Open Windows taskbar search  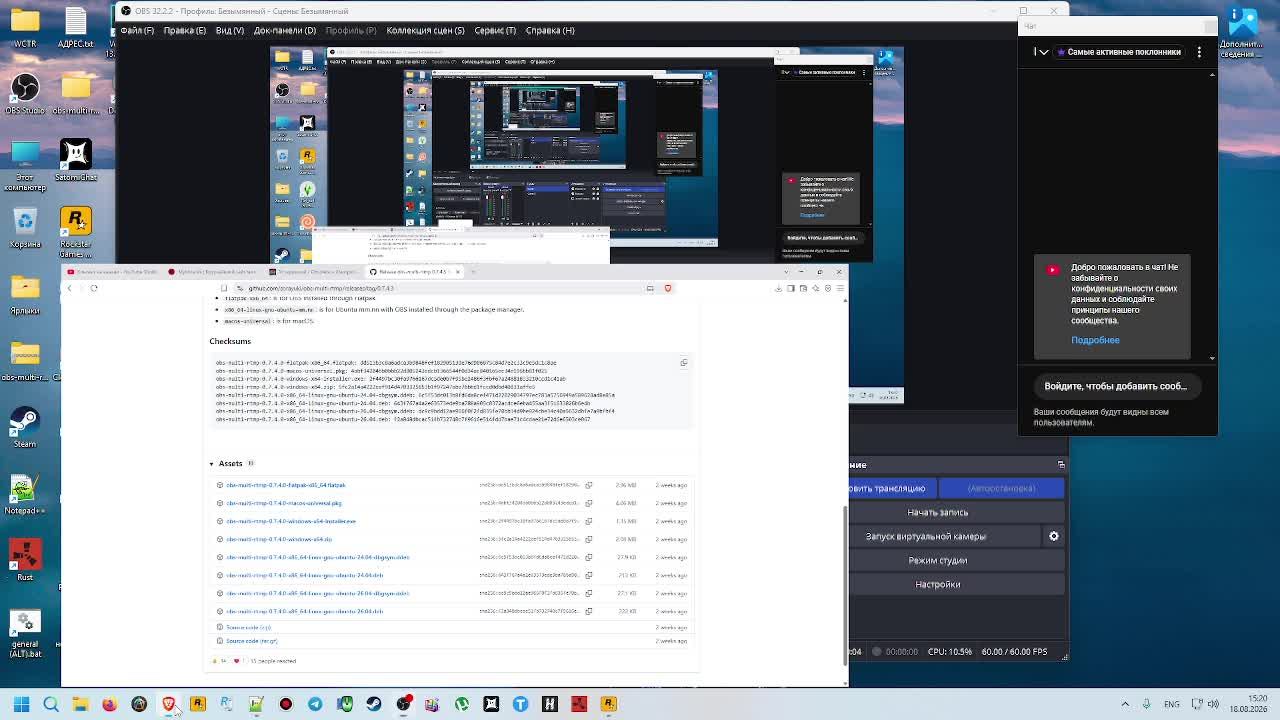(x=51, y=704)
